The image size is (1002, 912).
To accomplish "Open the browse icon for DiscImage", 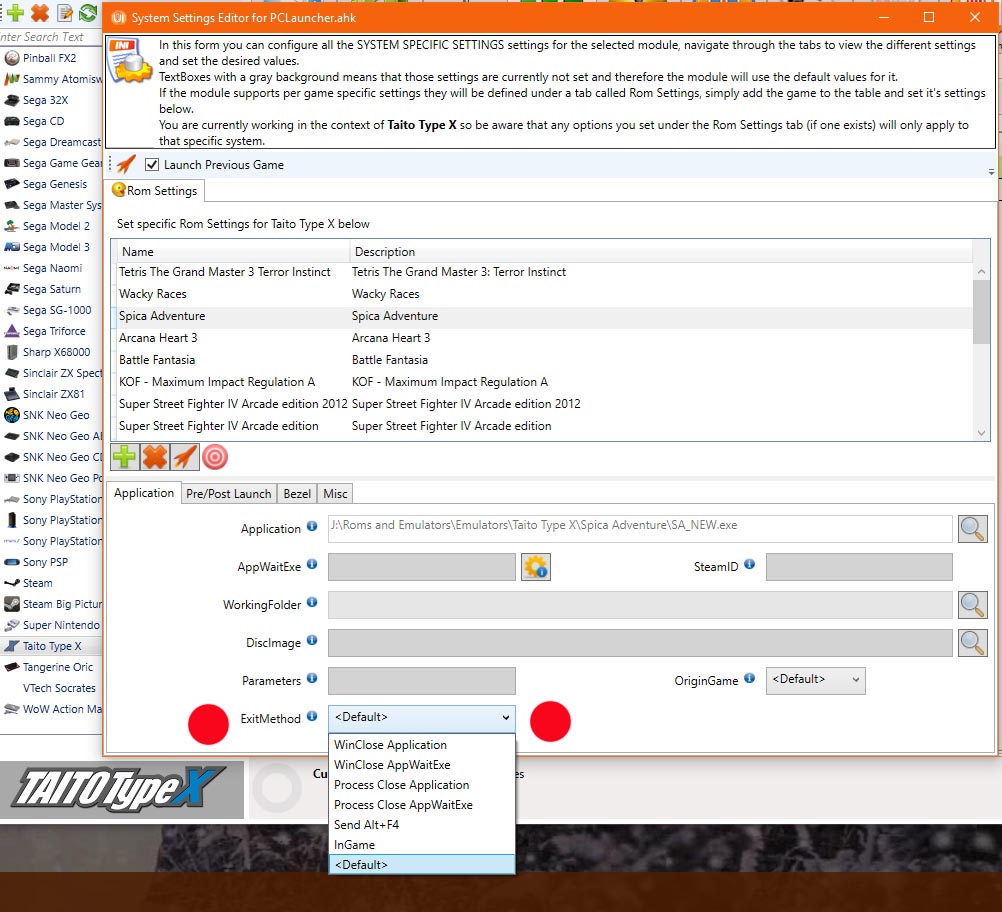I will tap(972, 643).
